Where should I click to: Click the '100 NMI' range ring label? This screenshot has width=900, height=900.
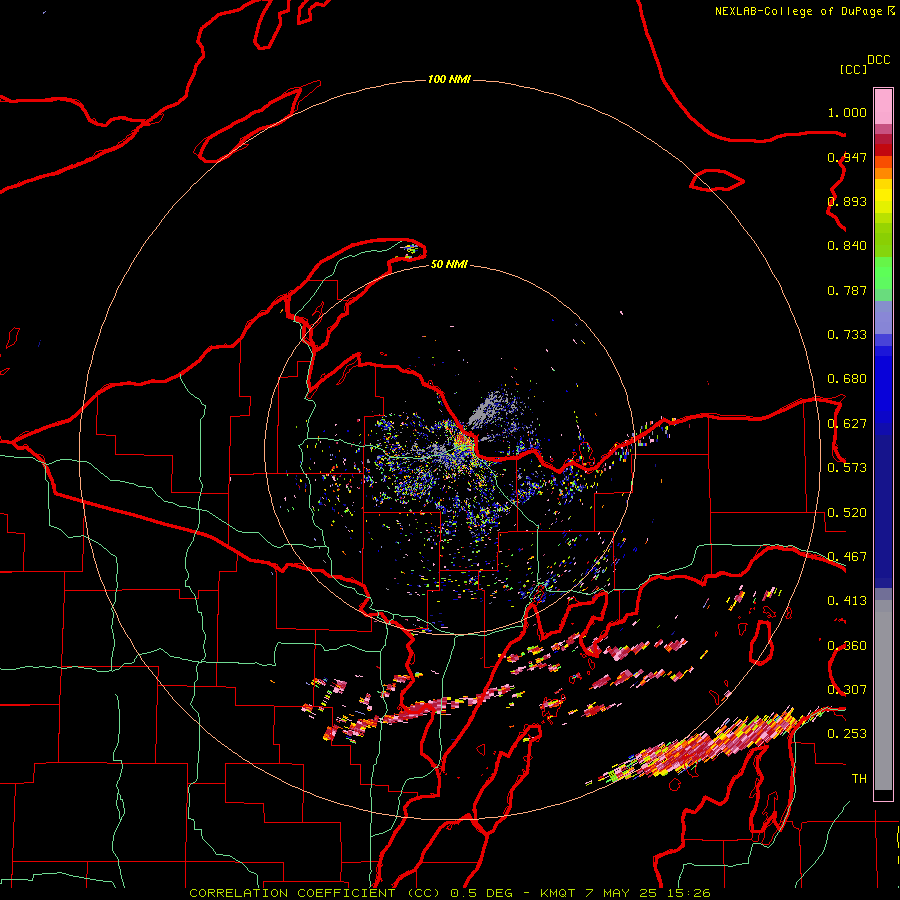click(449, 79)
